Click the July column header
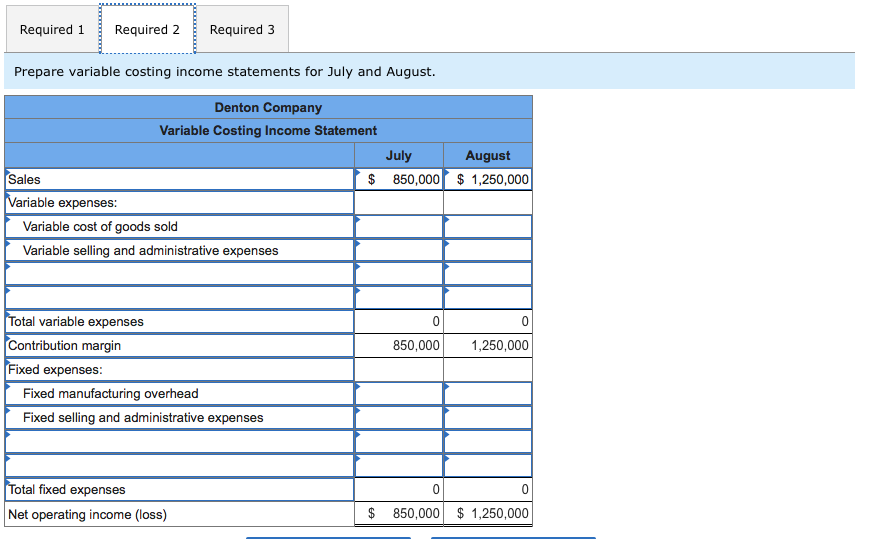The width and height of the screenshot is (891, 539). [x=399, y=156]
